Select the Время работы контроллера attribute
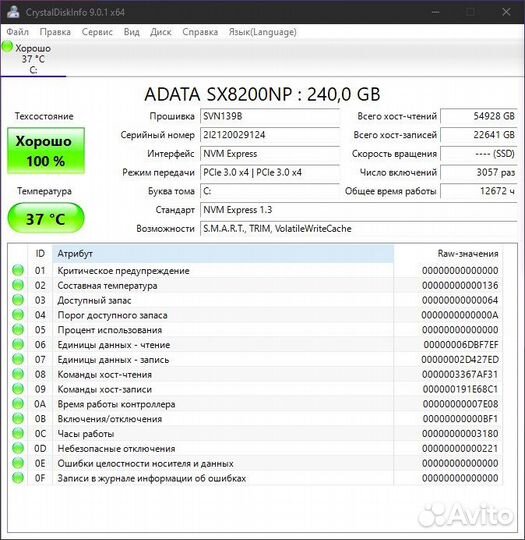Viewport: 525px width, 540px height. click(x=116, y=404)
